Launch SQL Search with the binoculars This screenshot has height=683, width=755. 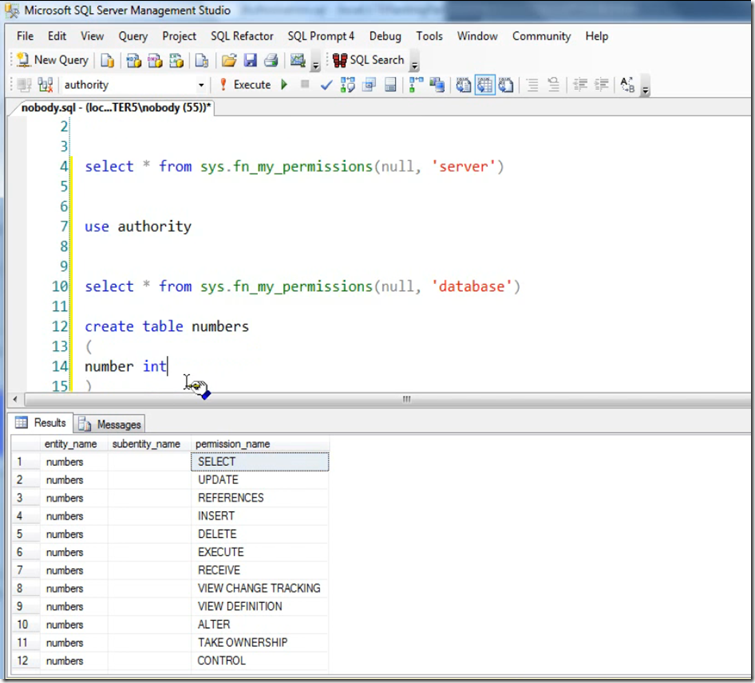click(368, 60)
